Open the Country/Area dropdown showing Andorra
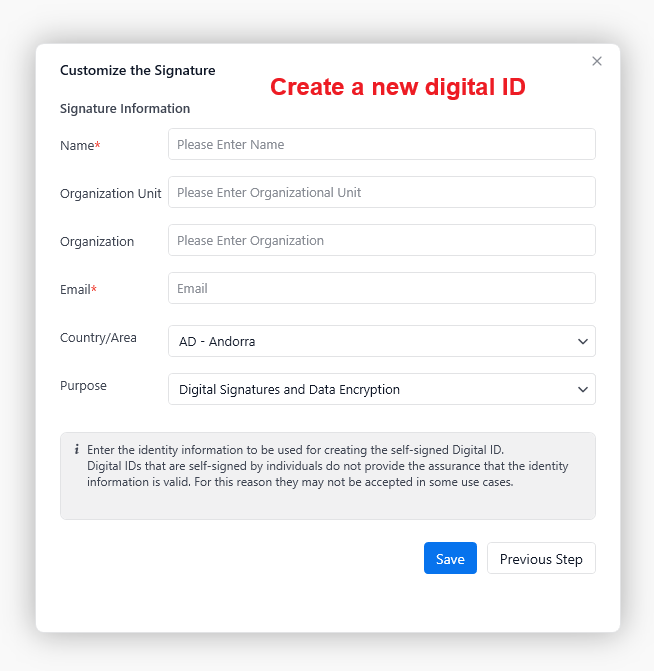Viewport: 654px width, 671px height. [x=381, y=341]
